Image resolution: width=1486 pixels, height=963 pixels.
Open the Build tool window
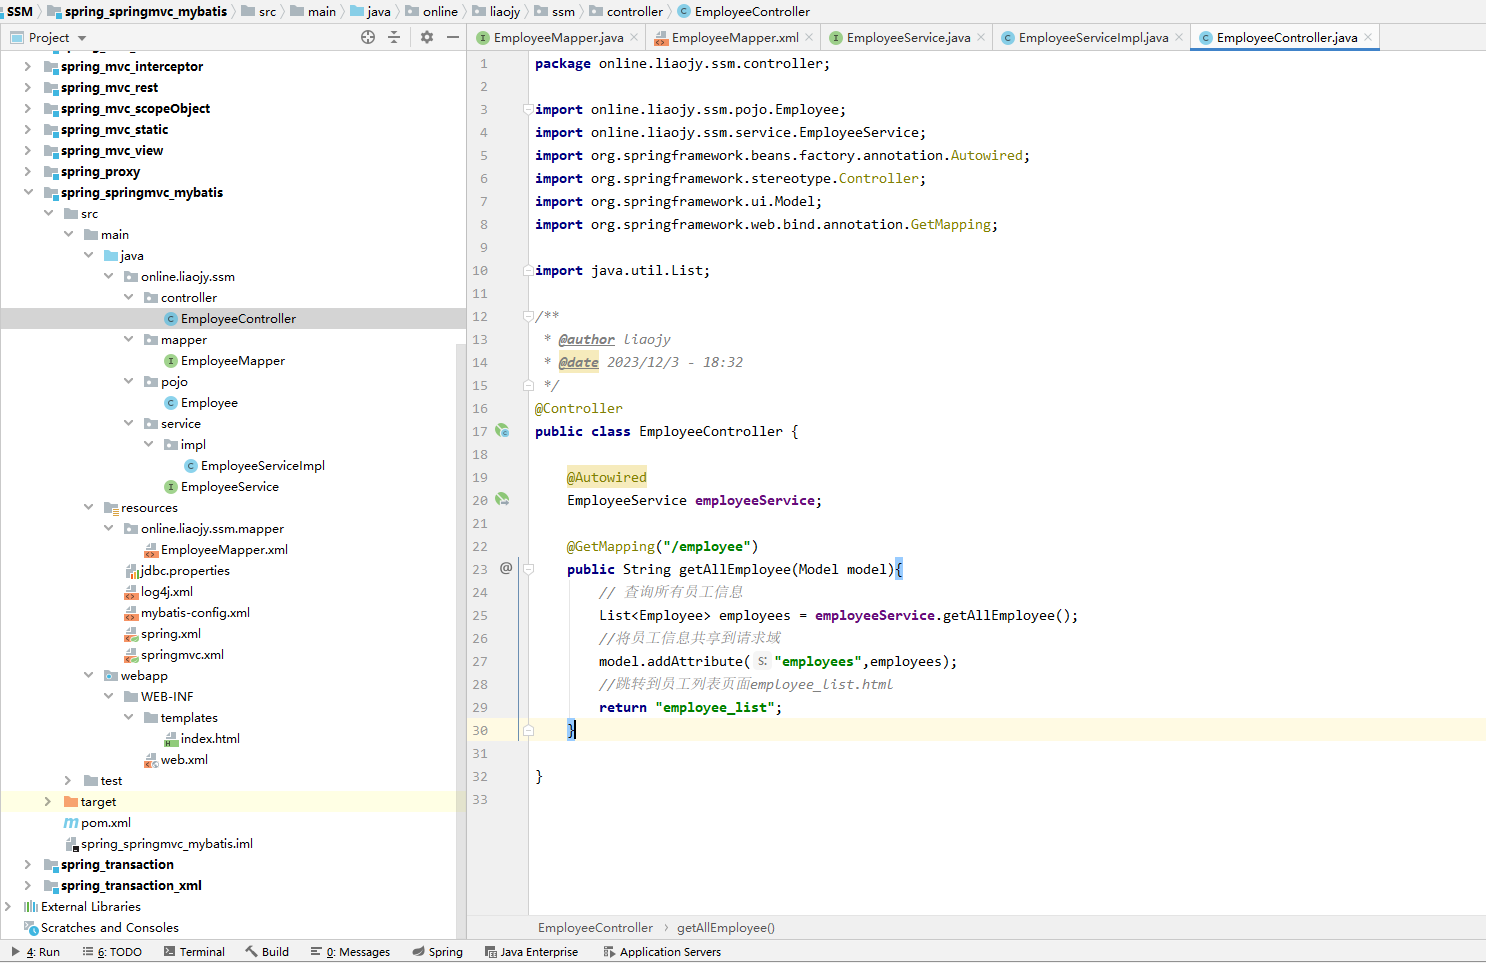click(x=267, y=952)
